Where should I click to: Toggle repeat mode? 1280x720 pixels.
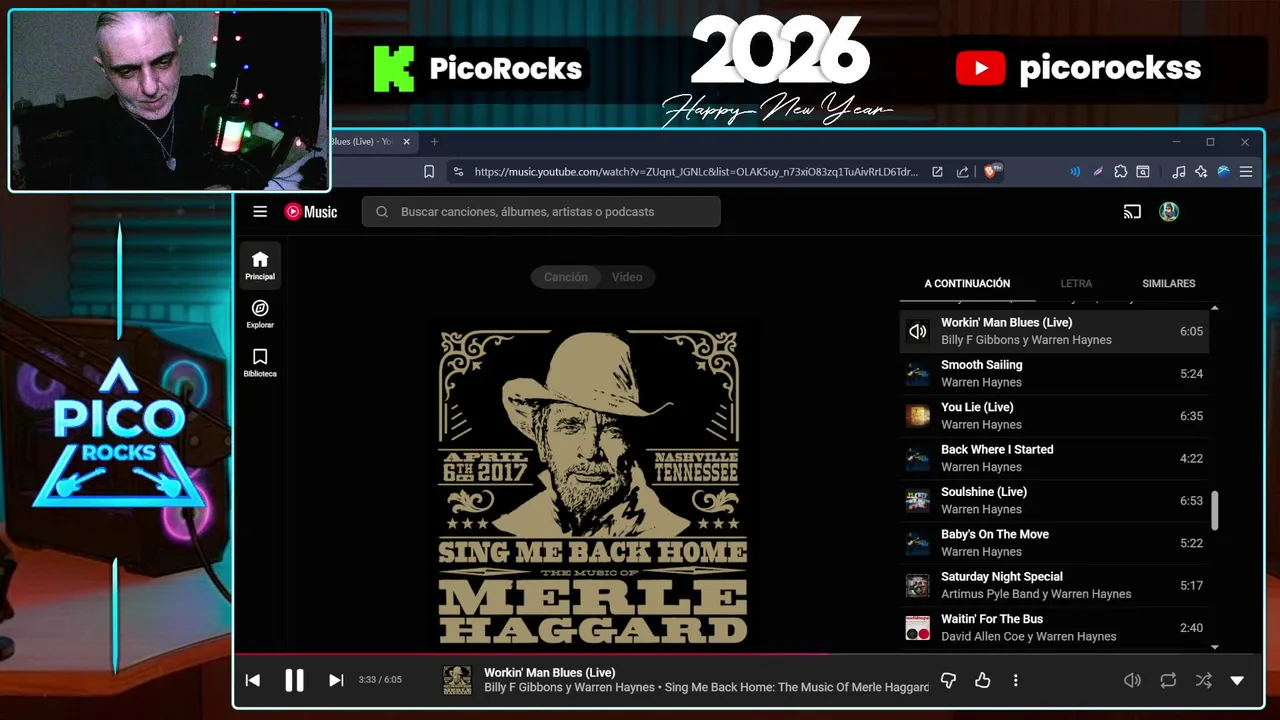pyautogui.click(x=1168, y=680)
